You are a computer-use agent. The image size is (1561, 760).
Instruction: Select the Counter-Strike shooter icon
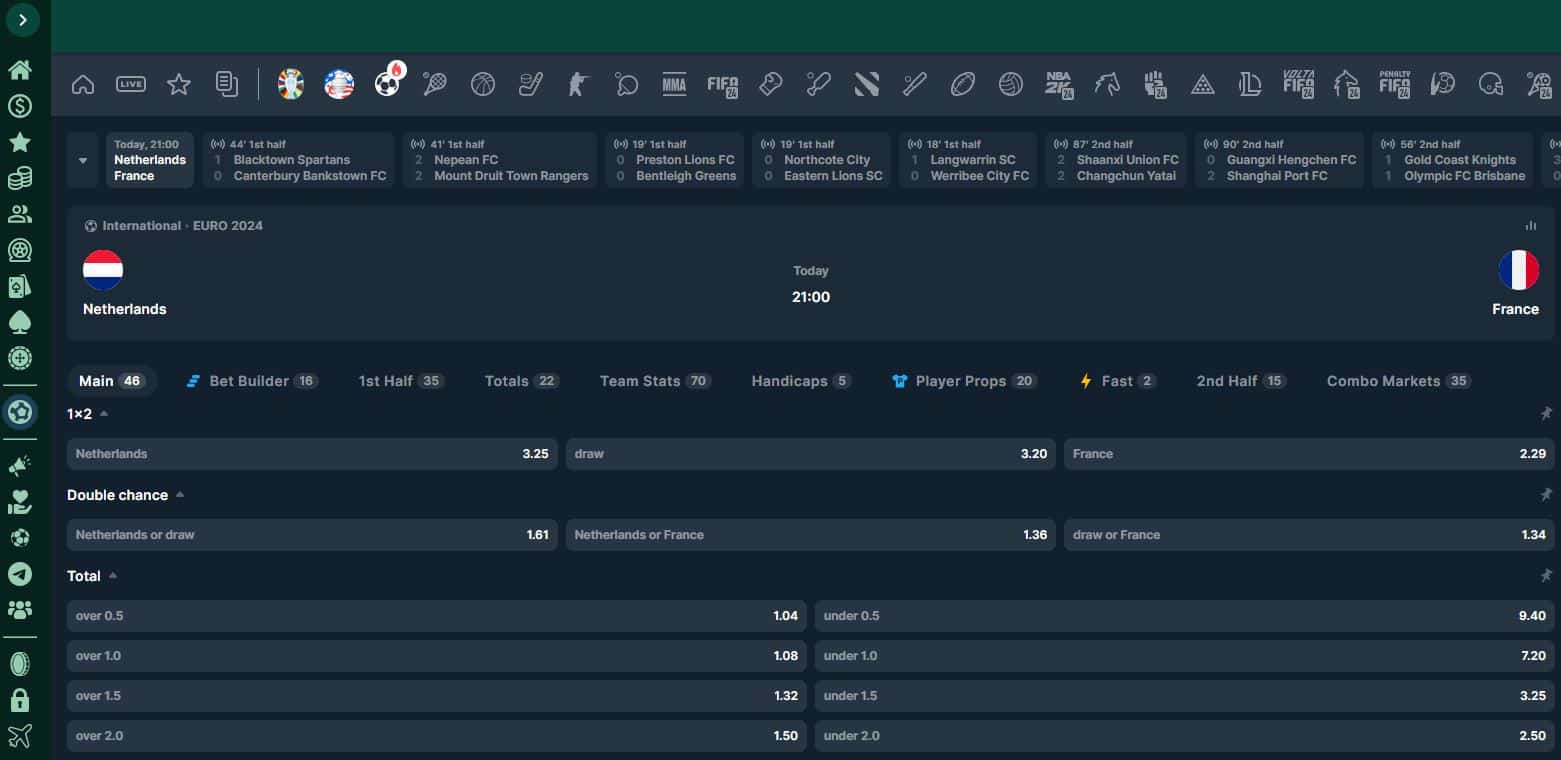pos(579,85)
